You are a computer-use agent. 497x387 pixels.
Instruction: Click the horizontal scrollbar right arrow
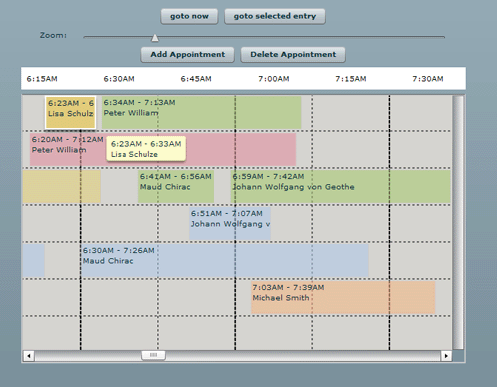click(x=446, y=356)
